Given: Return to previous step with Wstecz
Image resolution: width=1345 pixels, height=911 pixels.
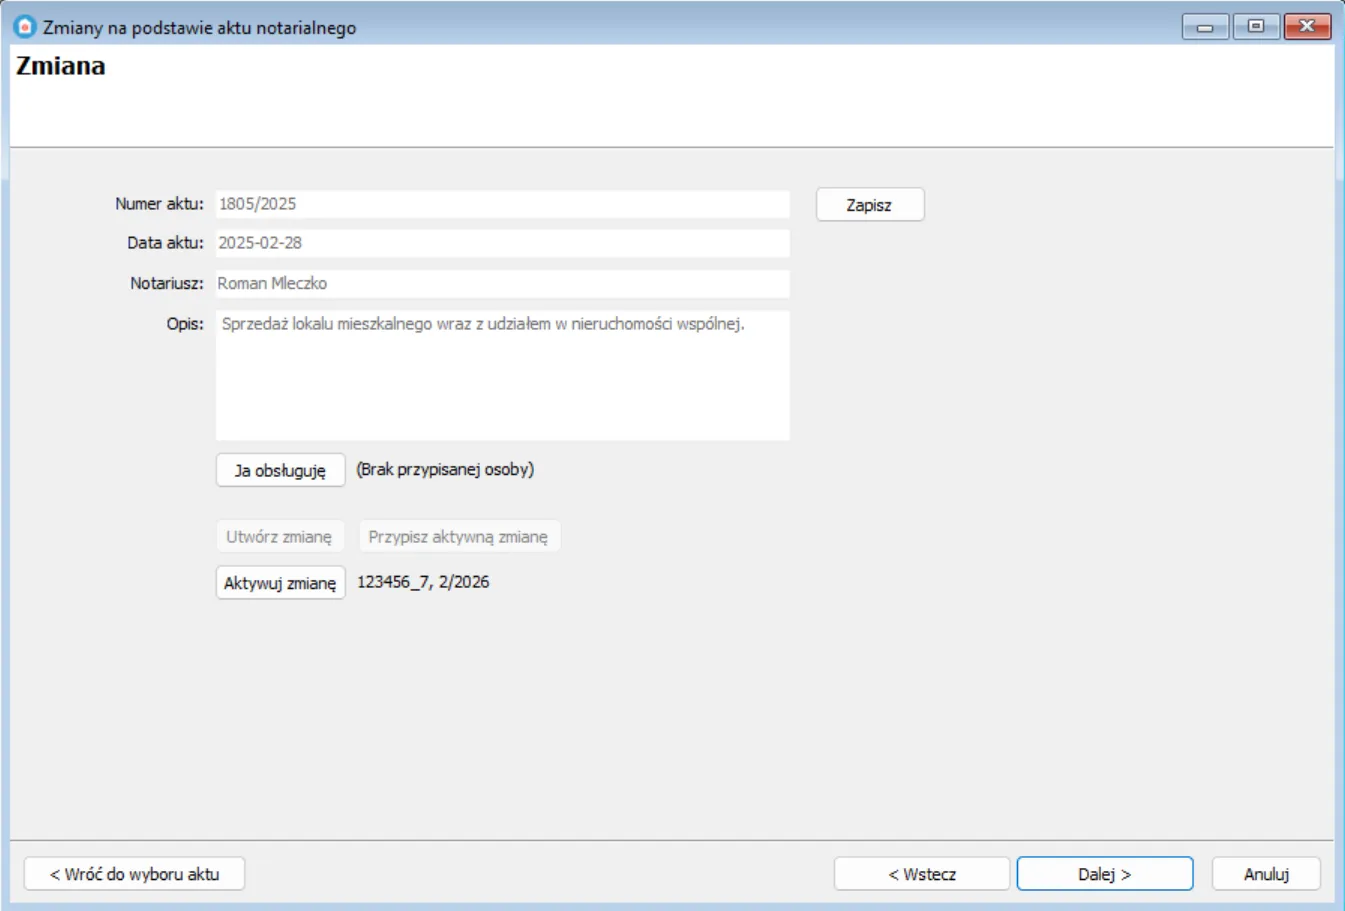Looking at the screenshot, I should pos(921,874).
